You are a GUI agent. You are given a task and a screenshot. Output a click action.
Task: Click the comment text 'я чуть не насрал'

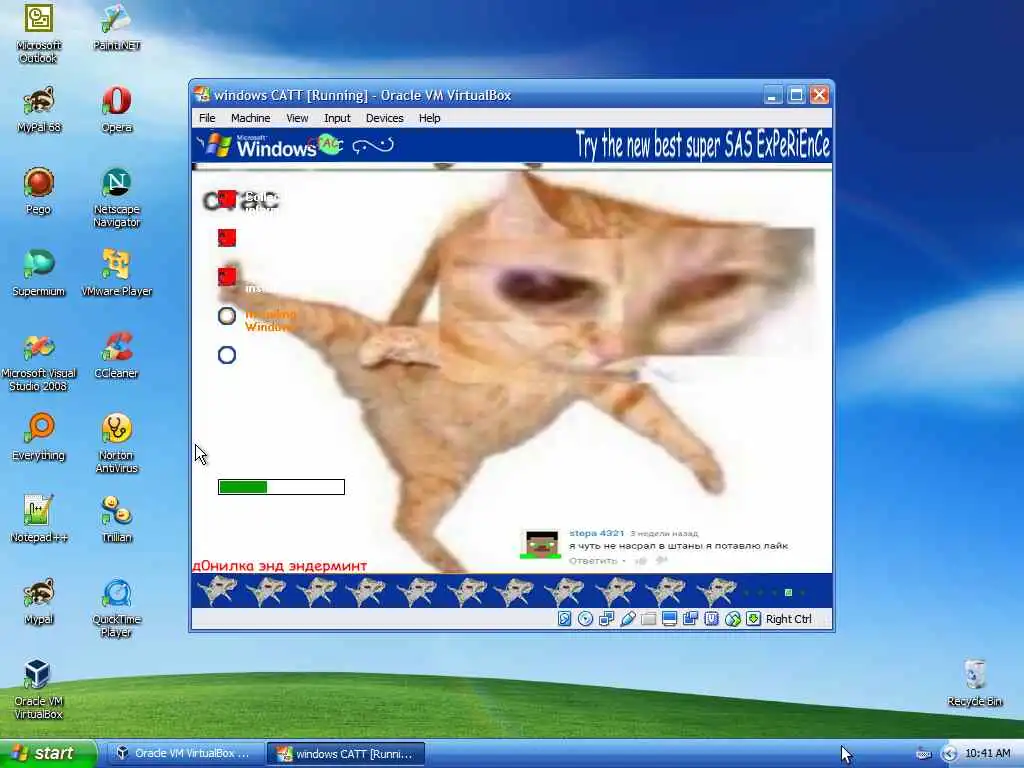(678, 546)
